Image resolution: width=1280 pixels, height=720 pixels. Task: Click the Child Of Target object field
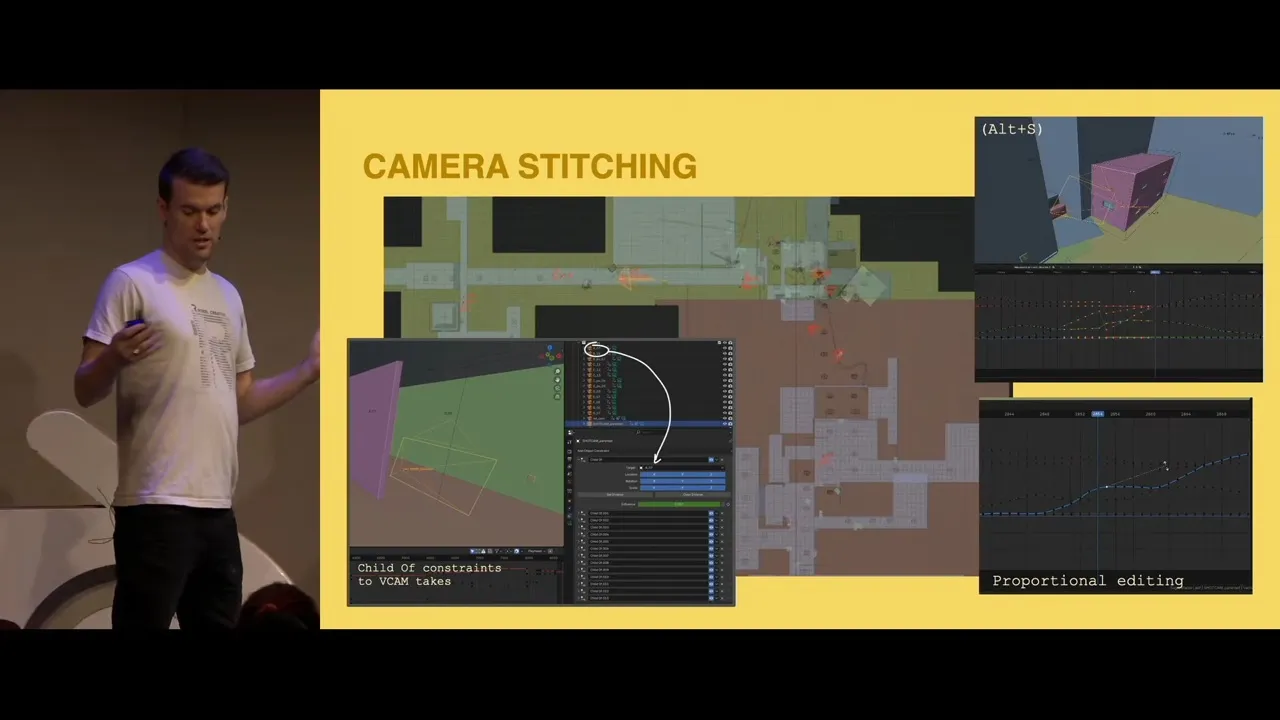pyautogui.click(x=682, y=468)
